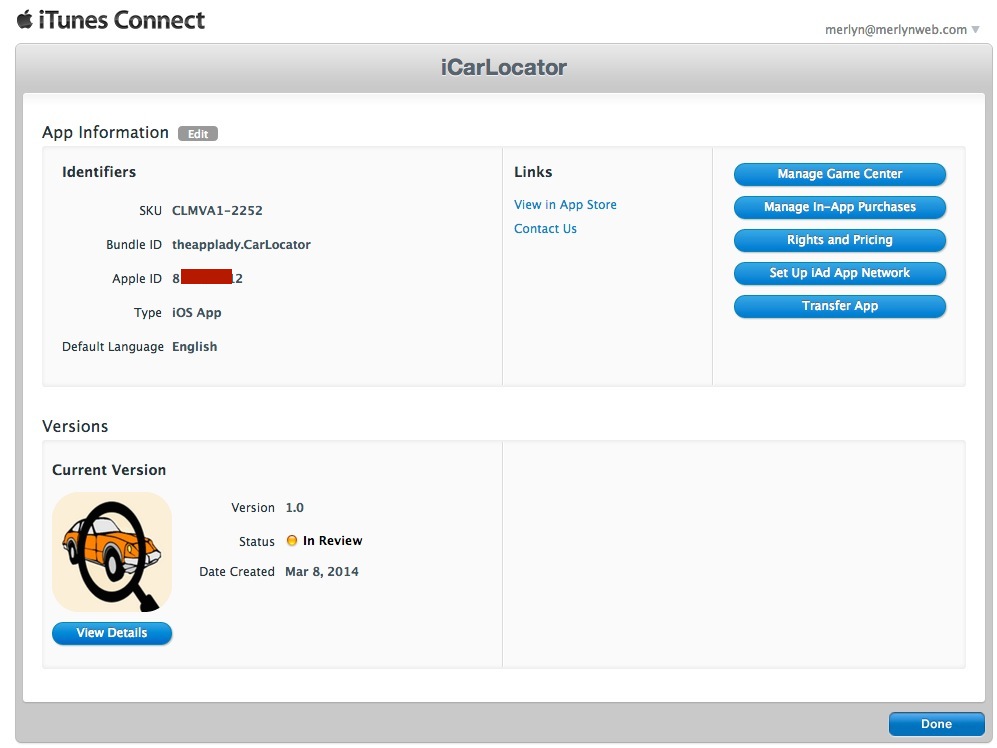Open the iCarLocator app icon thumbnail

point(112,551)
